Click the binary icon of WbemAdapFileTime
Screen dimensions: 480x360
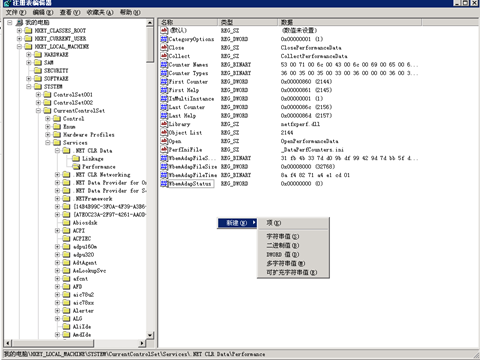tap(164, 175)
